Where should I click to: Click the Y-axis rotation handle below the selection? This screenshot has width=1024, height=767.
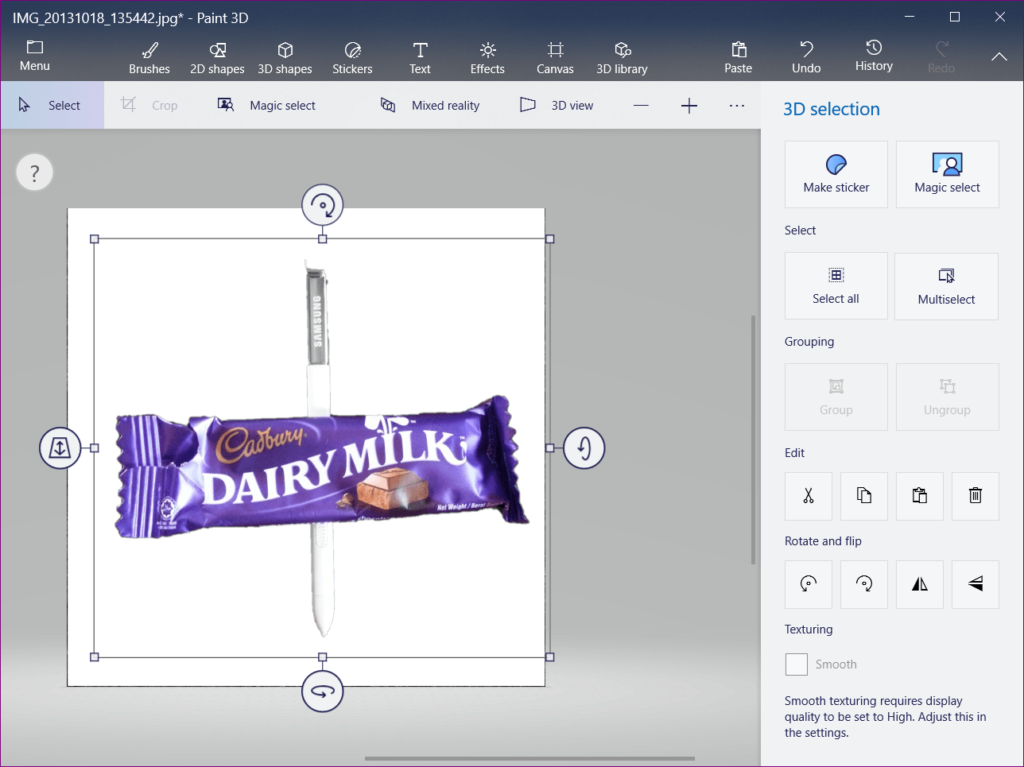pos(323,691)
